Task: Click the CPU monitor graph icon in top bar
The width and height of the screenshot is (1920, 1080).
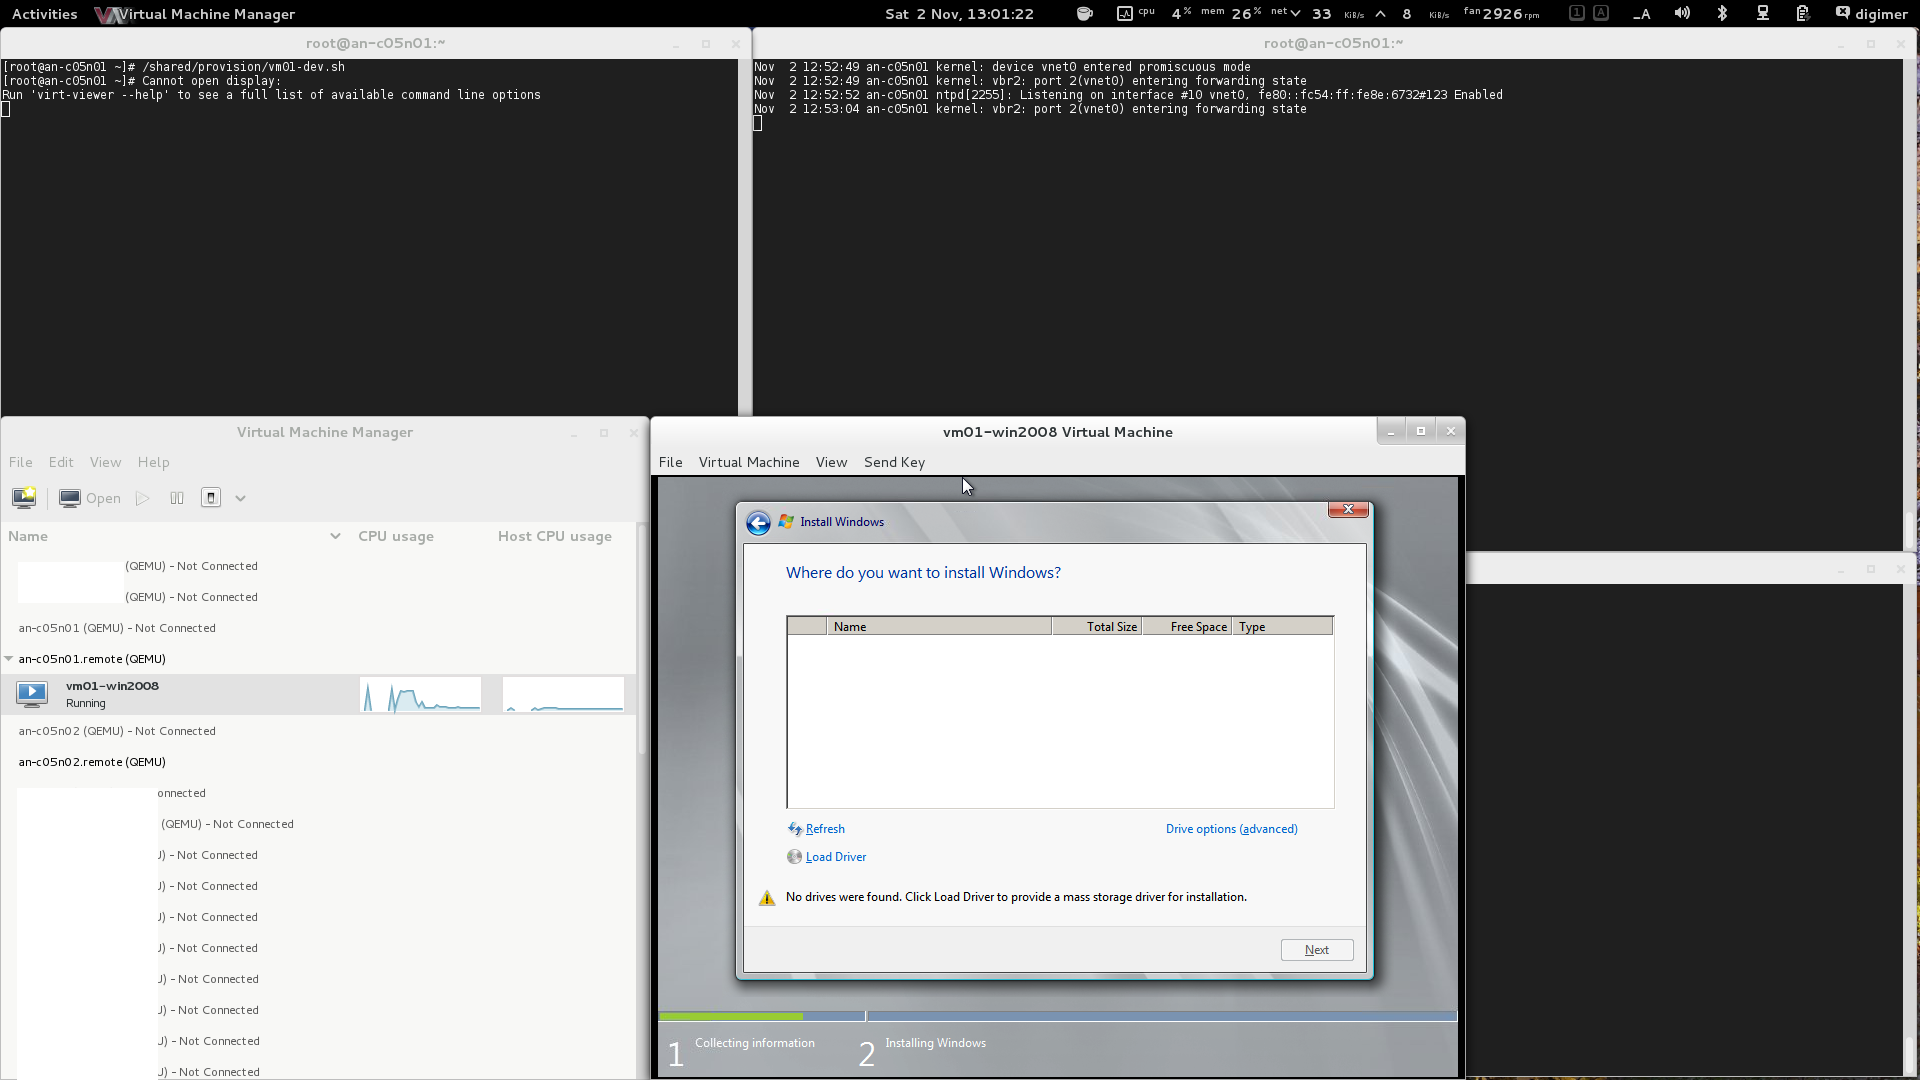Action: 1125,14
